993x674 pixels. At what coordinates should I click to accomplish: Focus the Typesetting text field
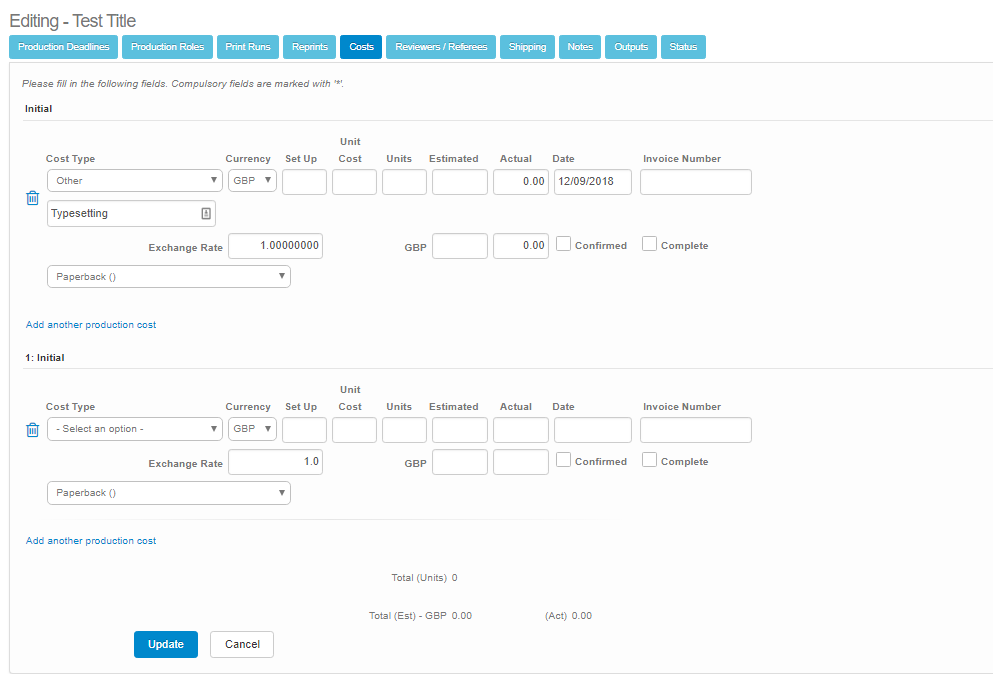point(131,213)
